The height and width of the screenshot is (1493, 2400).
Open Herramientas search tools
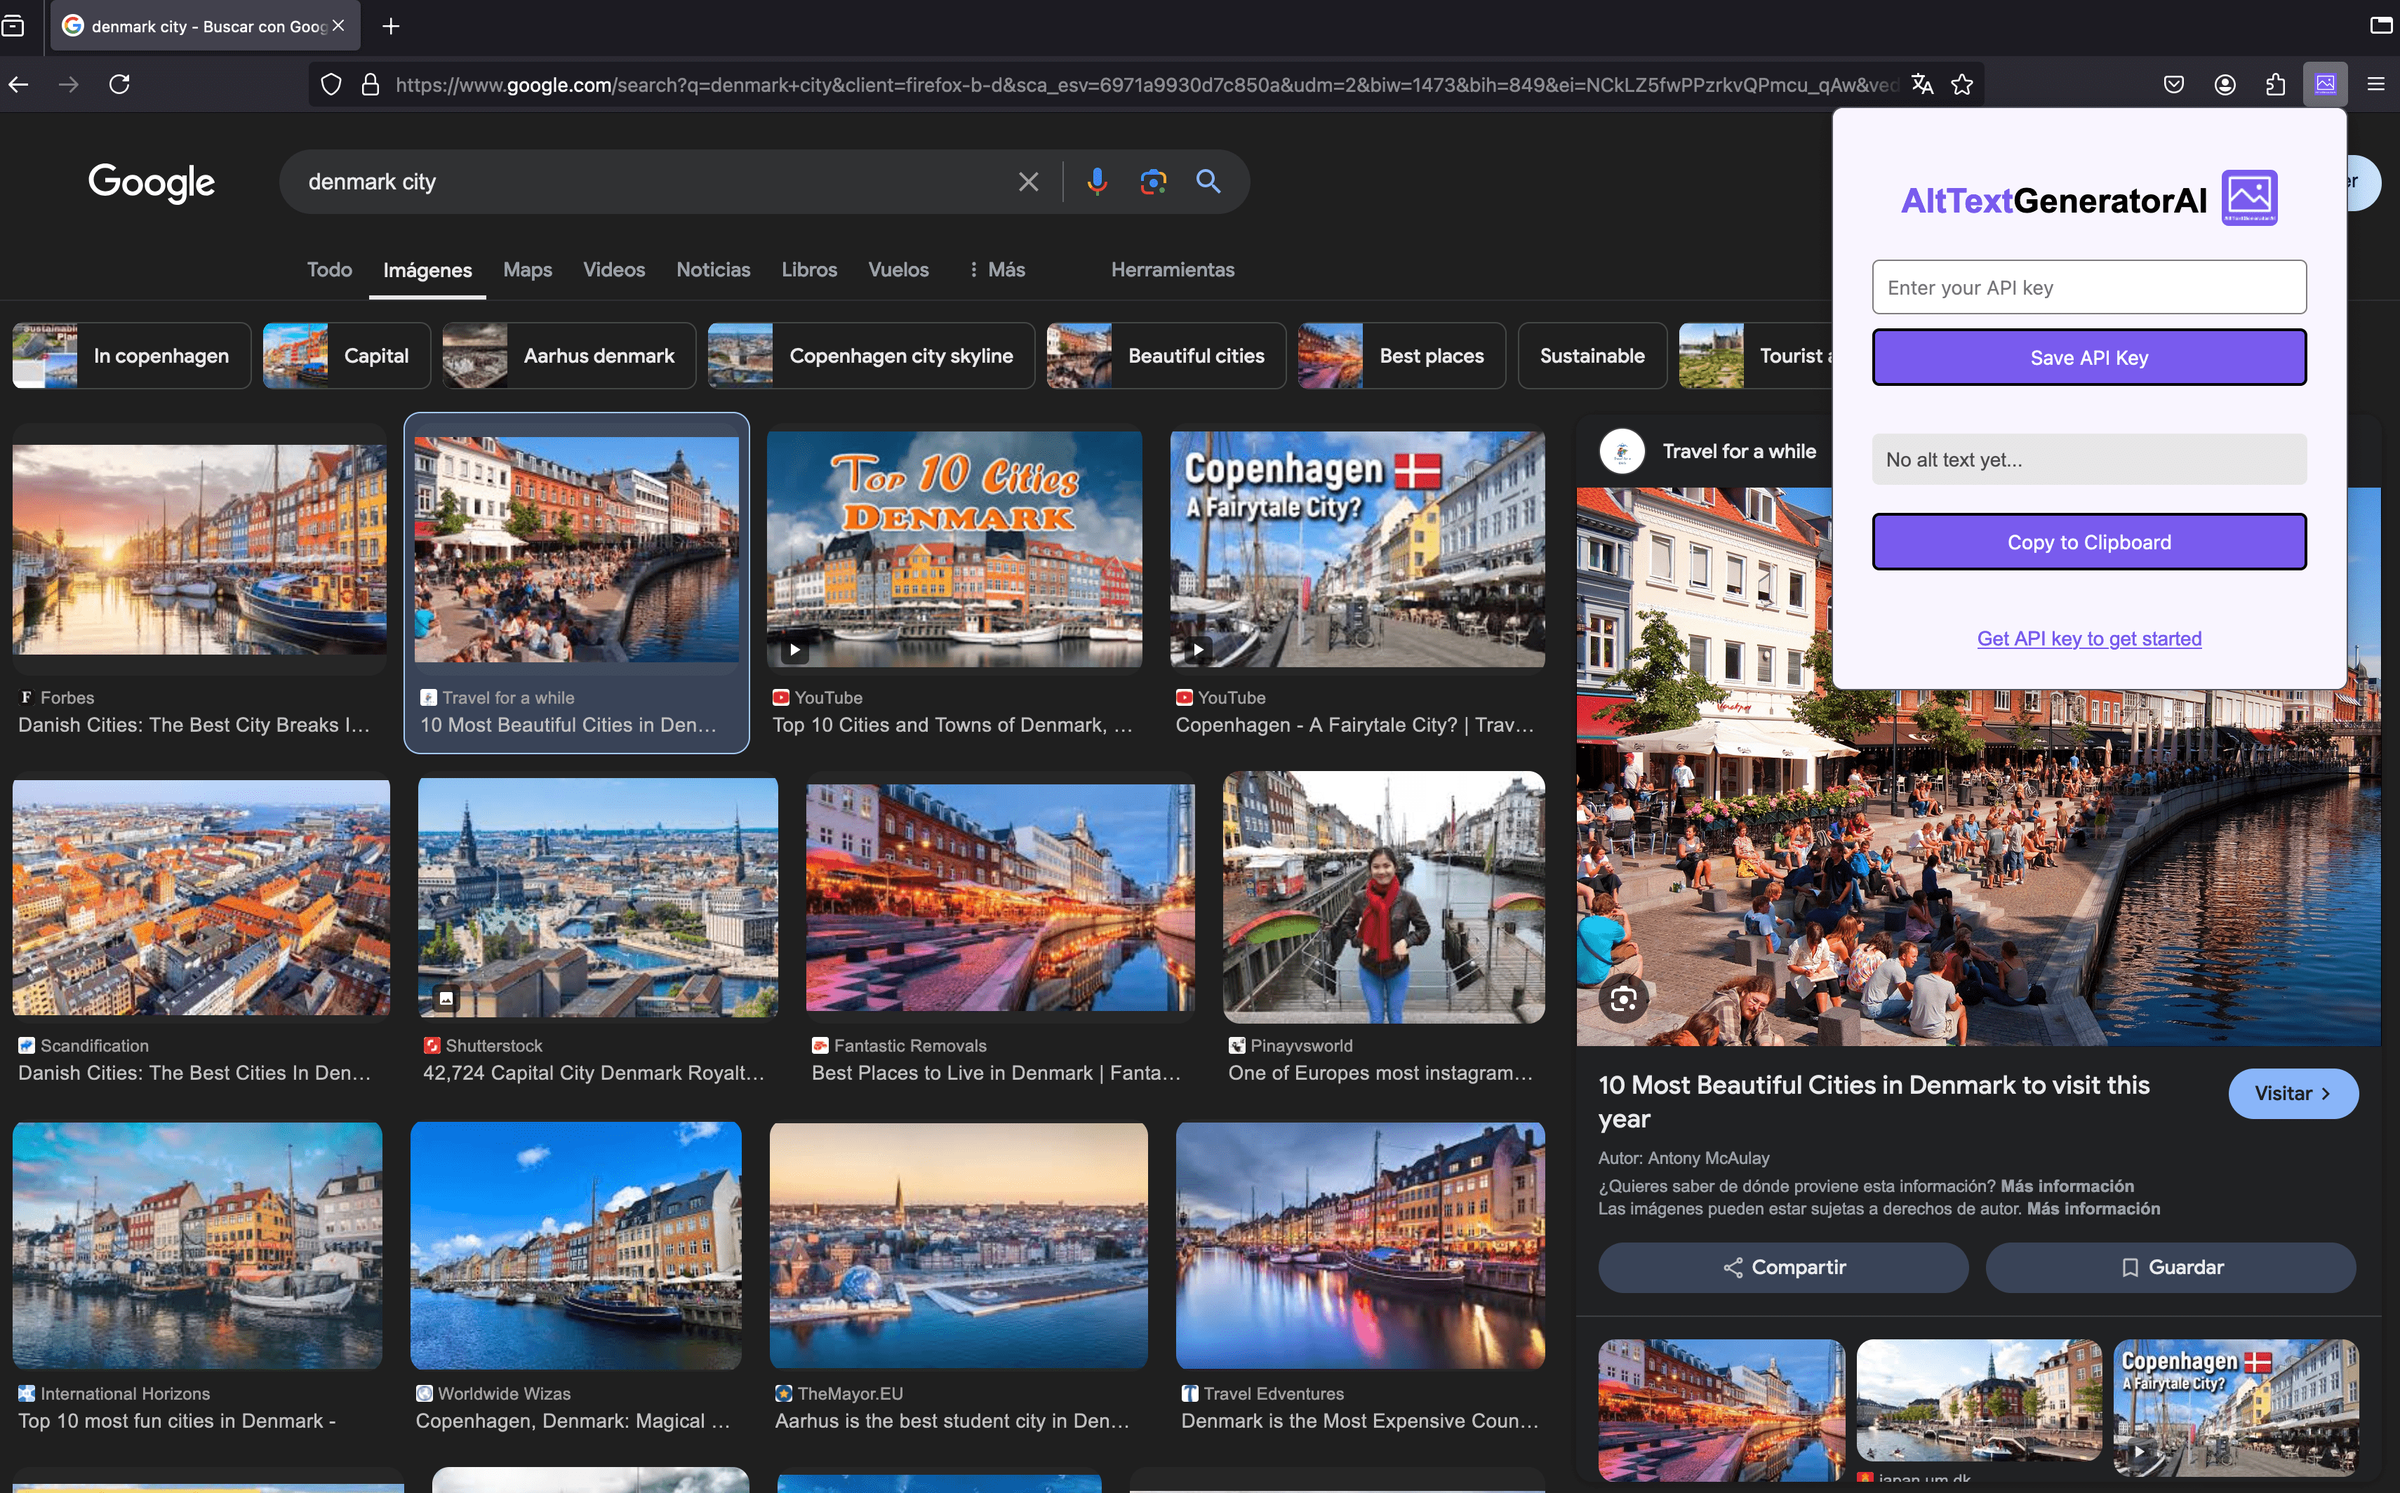click(x=1173, y=270)
